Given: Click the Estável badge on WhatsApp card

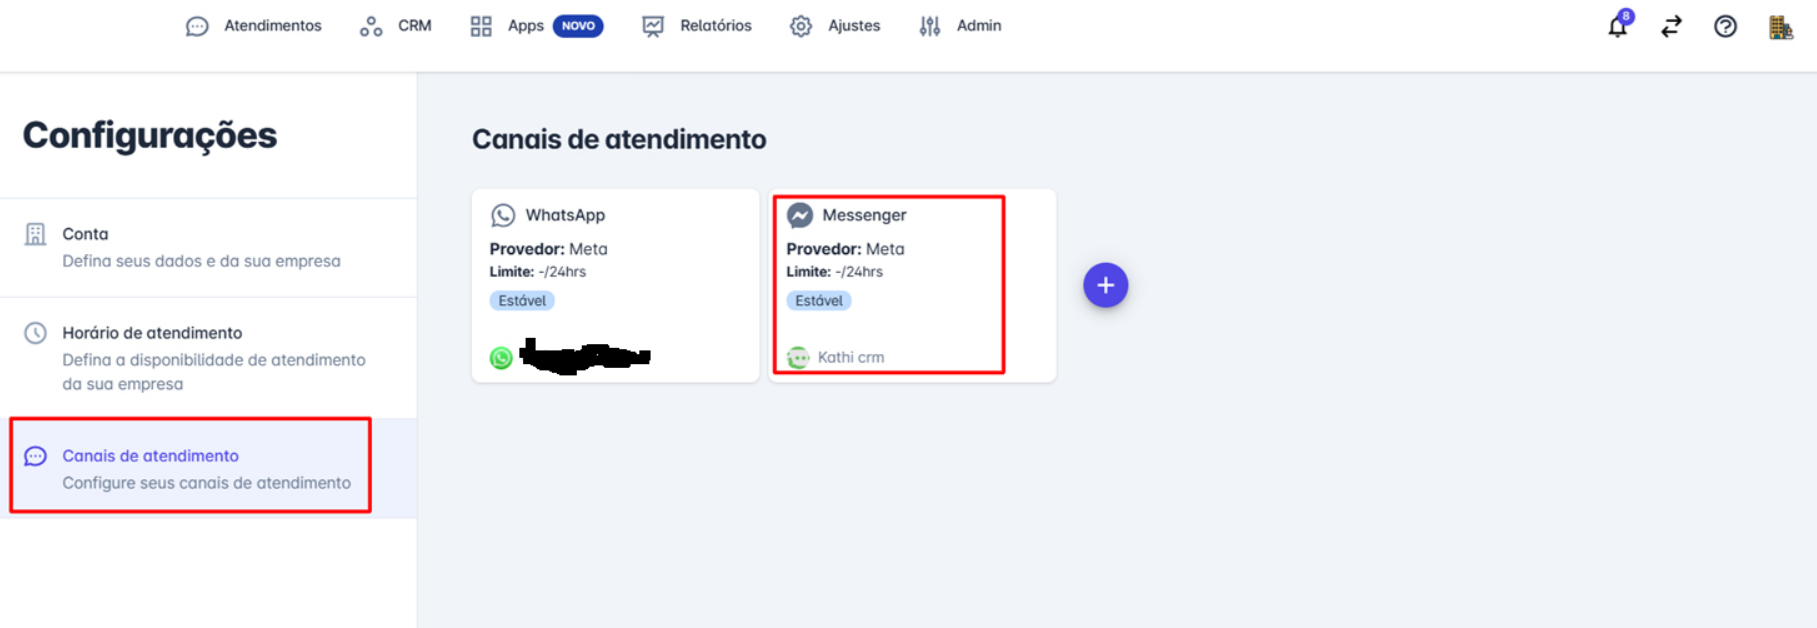Looking at the screenshot, I should 522,300.
